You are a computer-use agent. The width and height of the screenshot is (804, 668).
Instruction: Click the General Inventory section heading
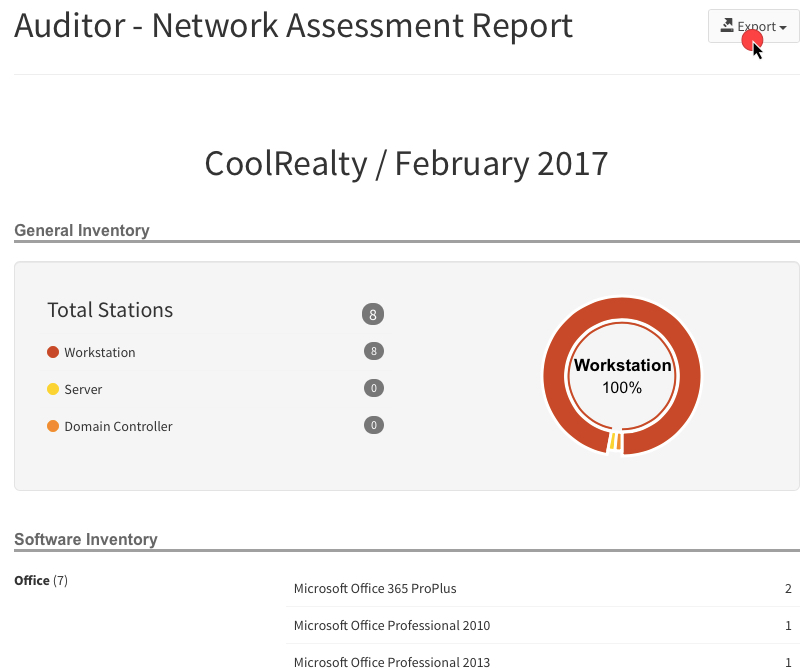pyautogui.click(x=82, y=230)
